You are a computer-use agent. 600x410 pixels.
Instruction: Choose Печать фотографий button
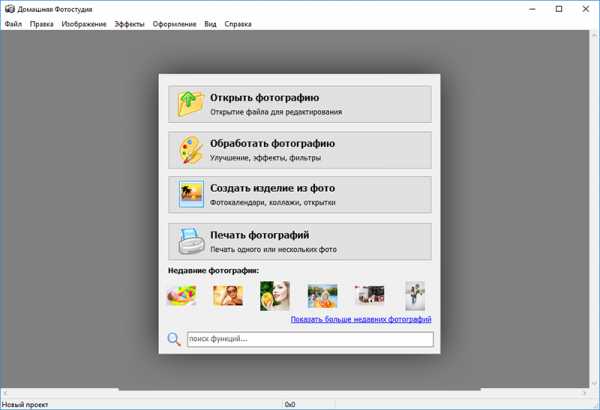point(300,242)
